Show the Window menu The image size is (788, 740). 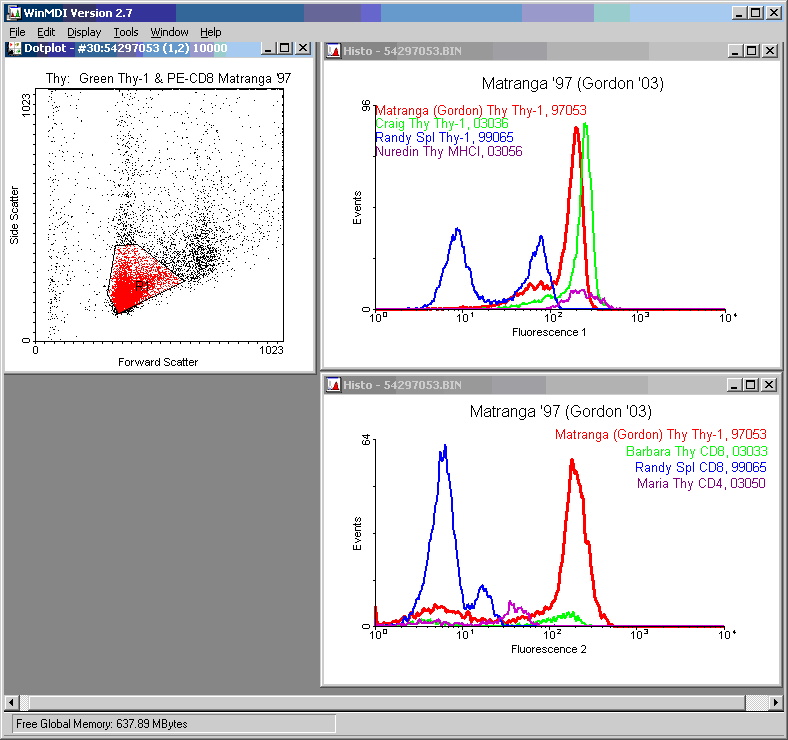pos(169,32)
